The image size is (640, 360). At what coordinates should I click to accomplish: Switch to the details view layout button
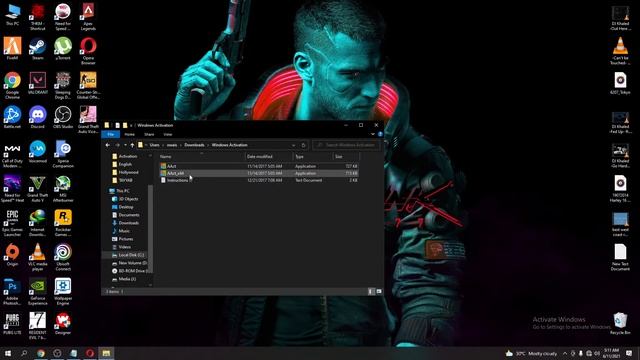point(371,291)
